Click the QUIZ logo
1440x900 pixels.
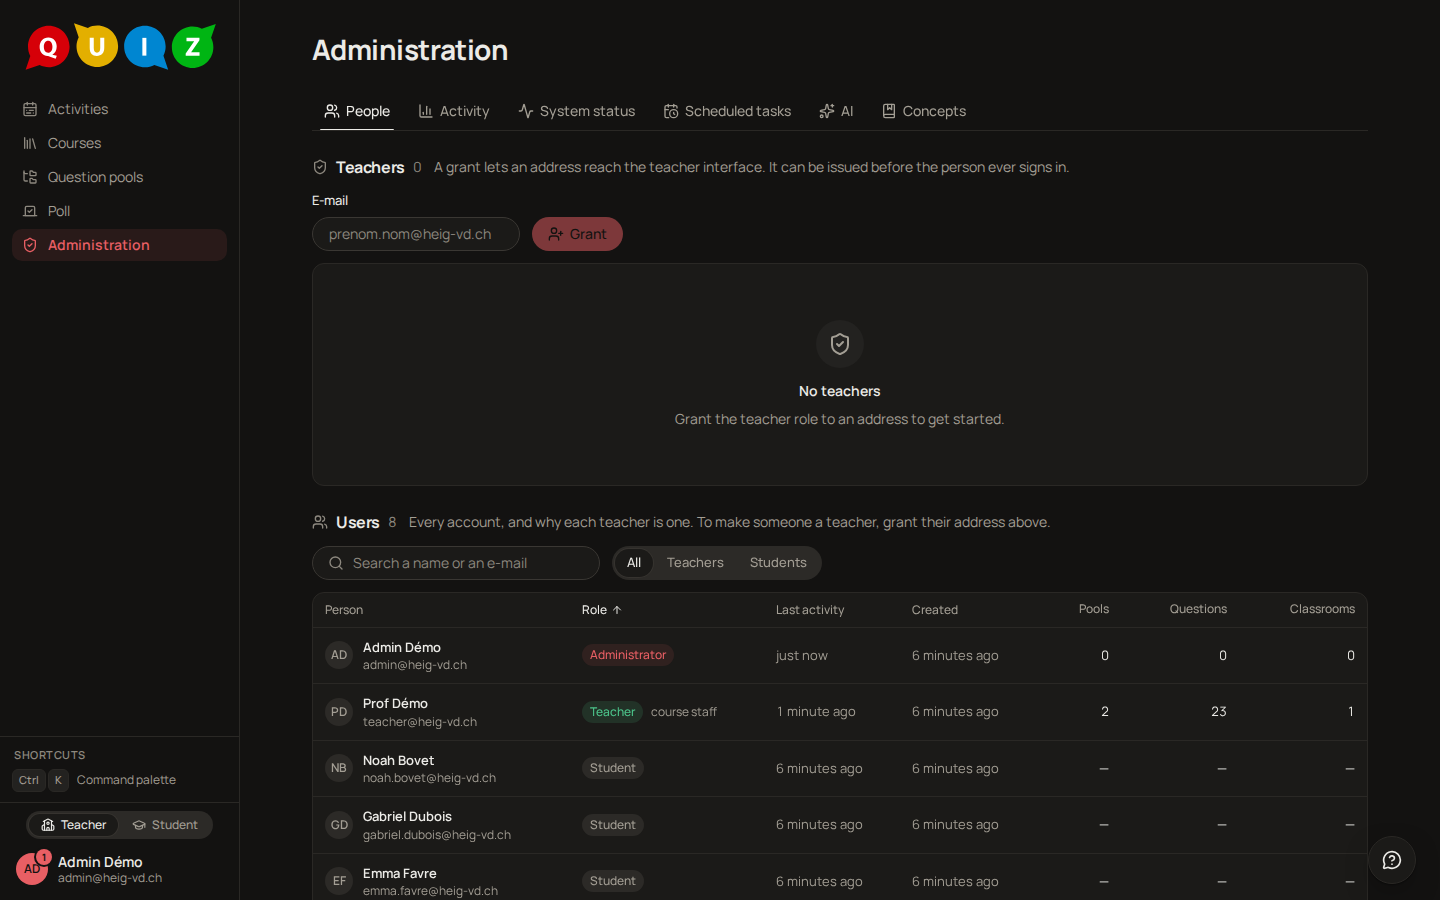coord(120,46)
